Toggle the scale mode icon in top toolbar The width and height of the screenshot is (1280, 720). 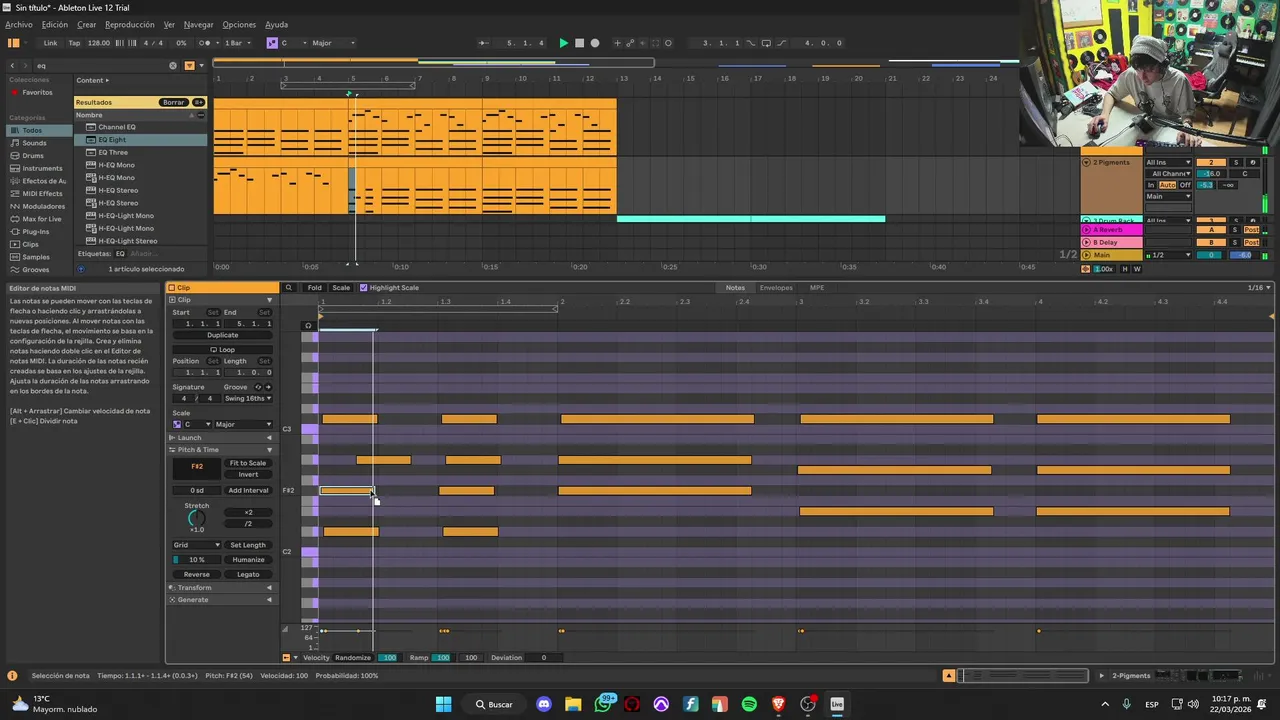272,43
